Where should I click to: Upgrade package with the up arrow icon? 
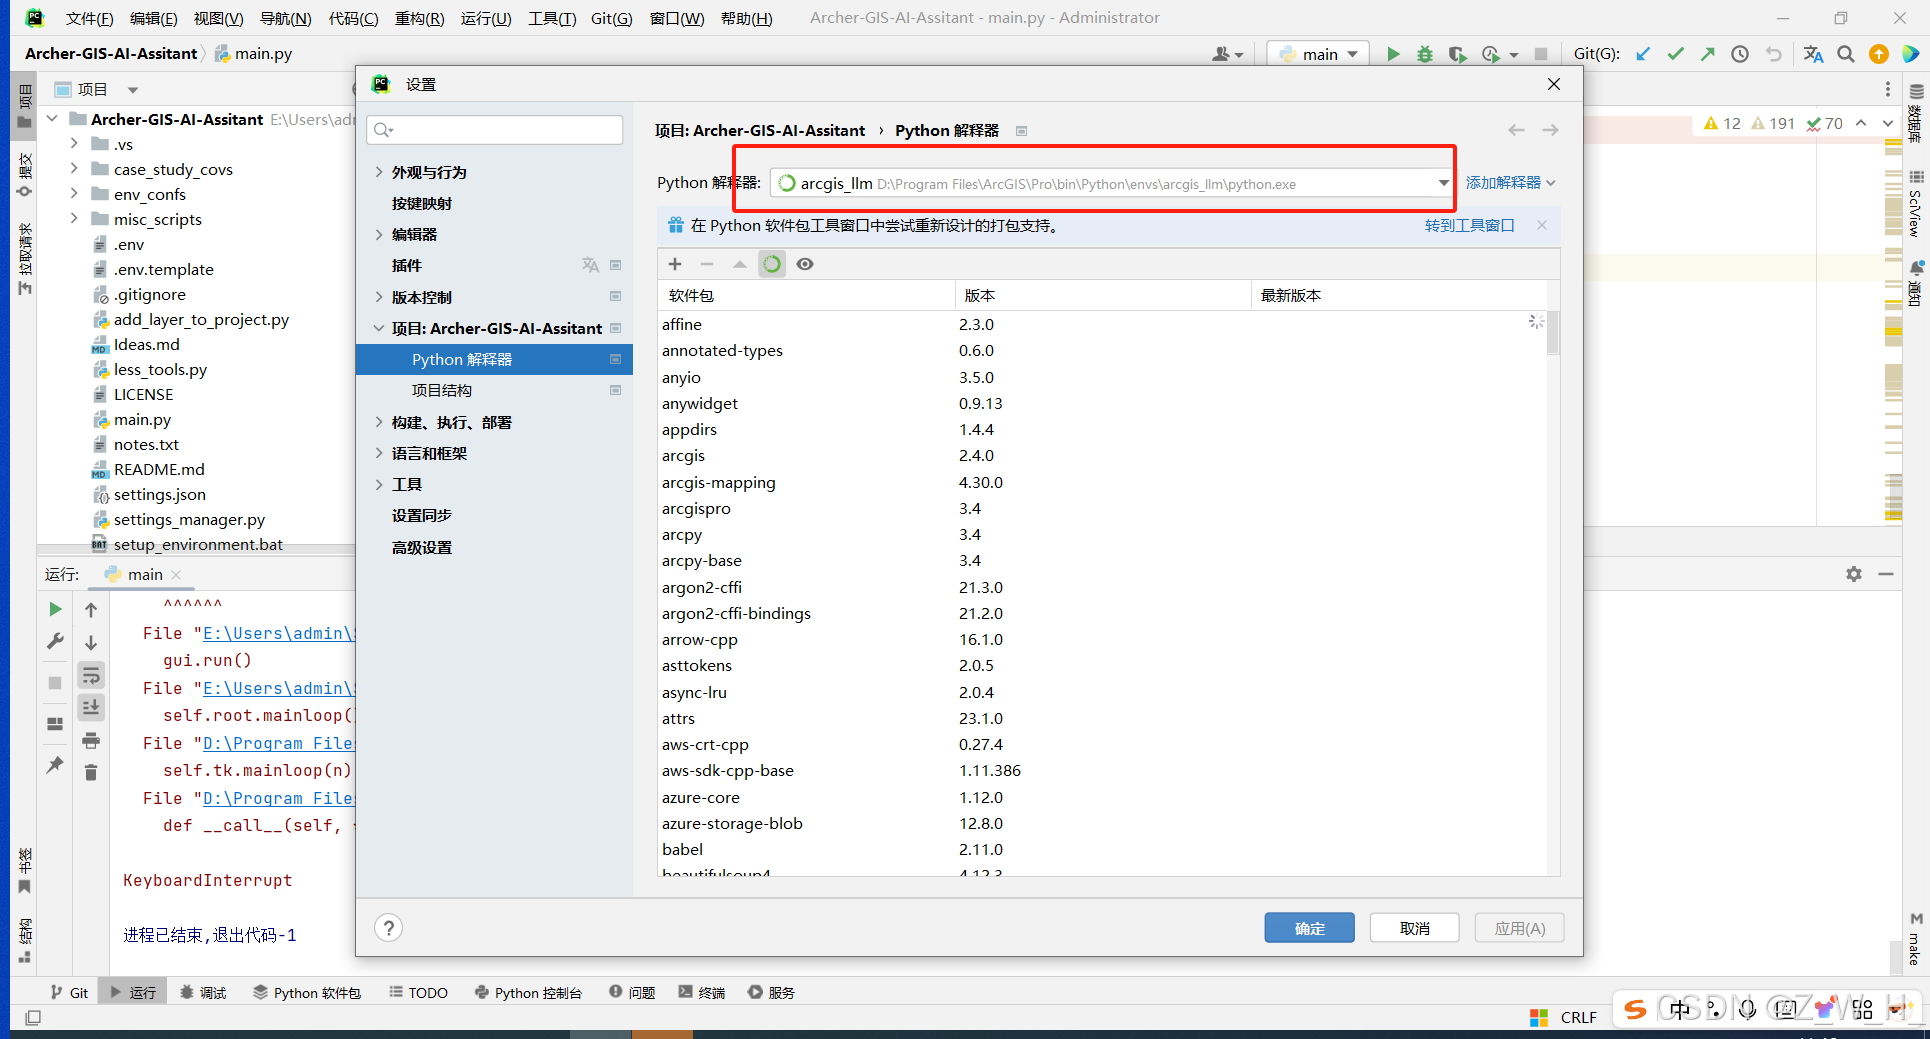[x=740, y=264]
